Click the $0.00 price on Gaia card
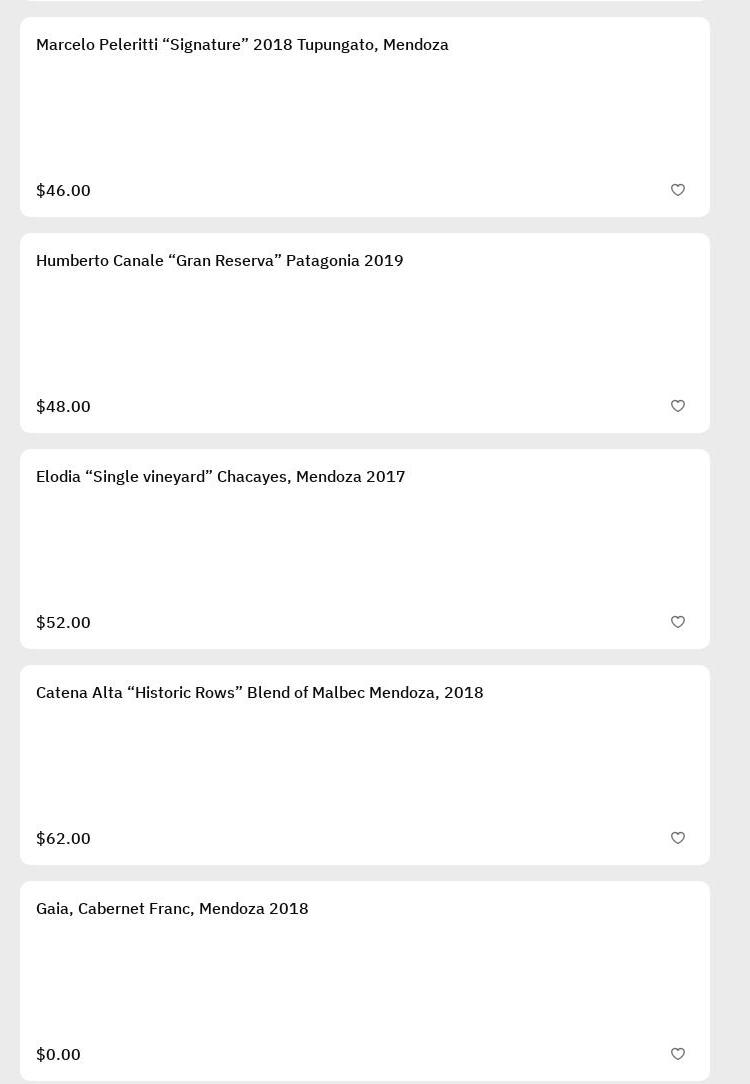 point(58,1054)
